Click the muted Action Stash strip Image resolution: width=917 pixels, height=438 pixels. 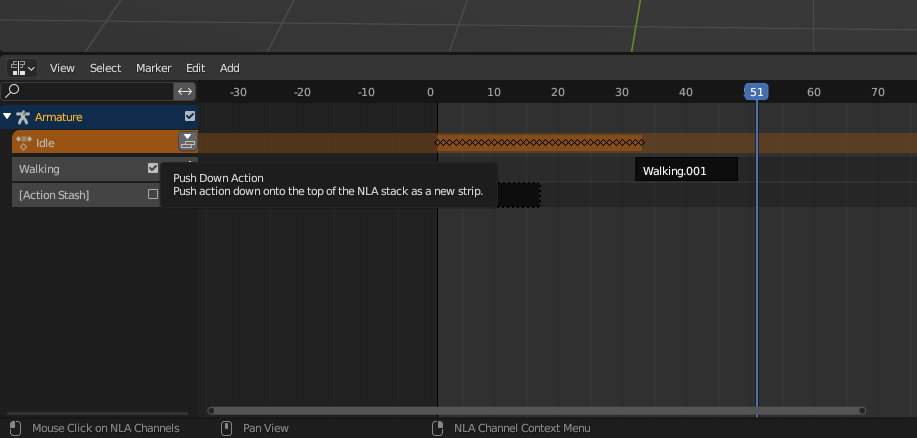coord(519,195)
